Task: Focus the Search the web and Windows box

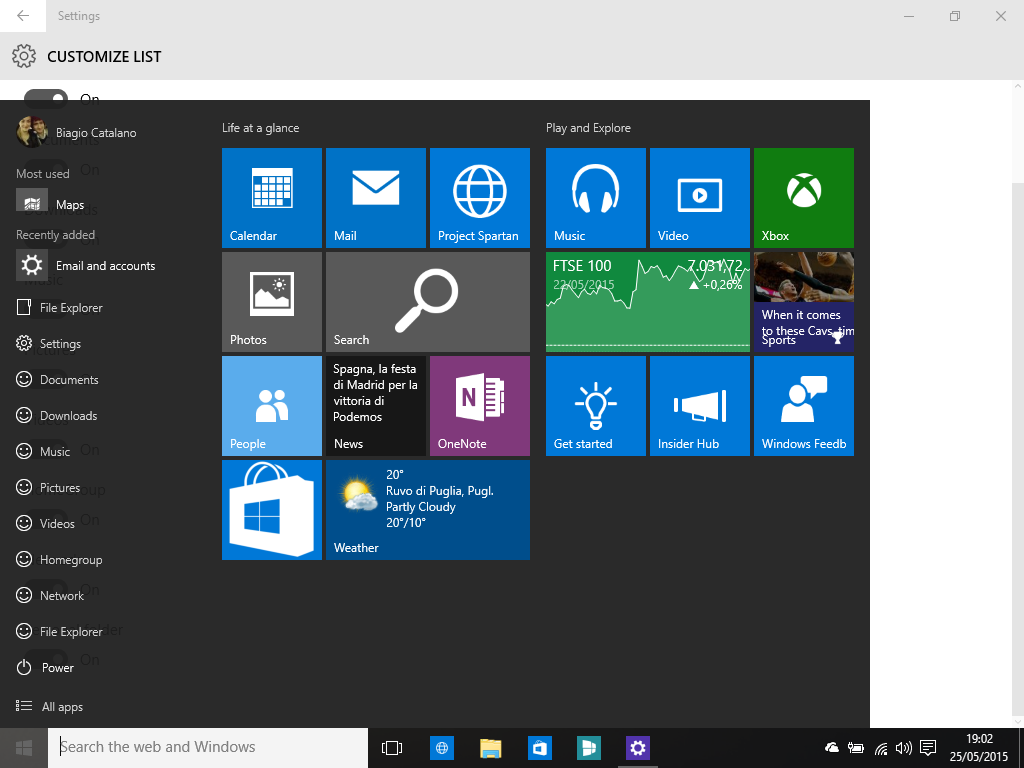Action: [208, 748]
